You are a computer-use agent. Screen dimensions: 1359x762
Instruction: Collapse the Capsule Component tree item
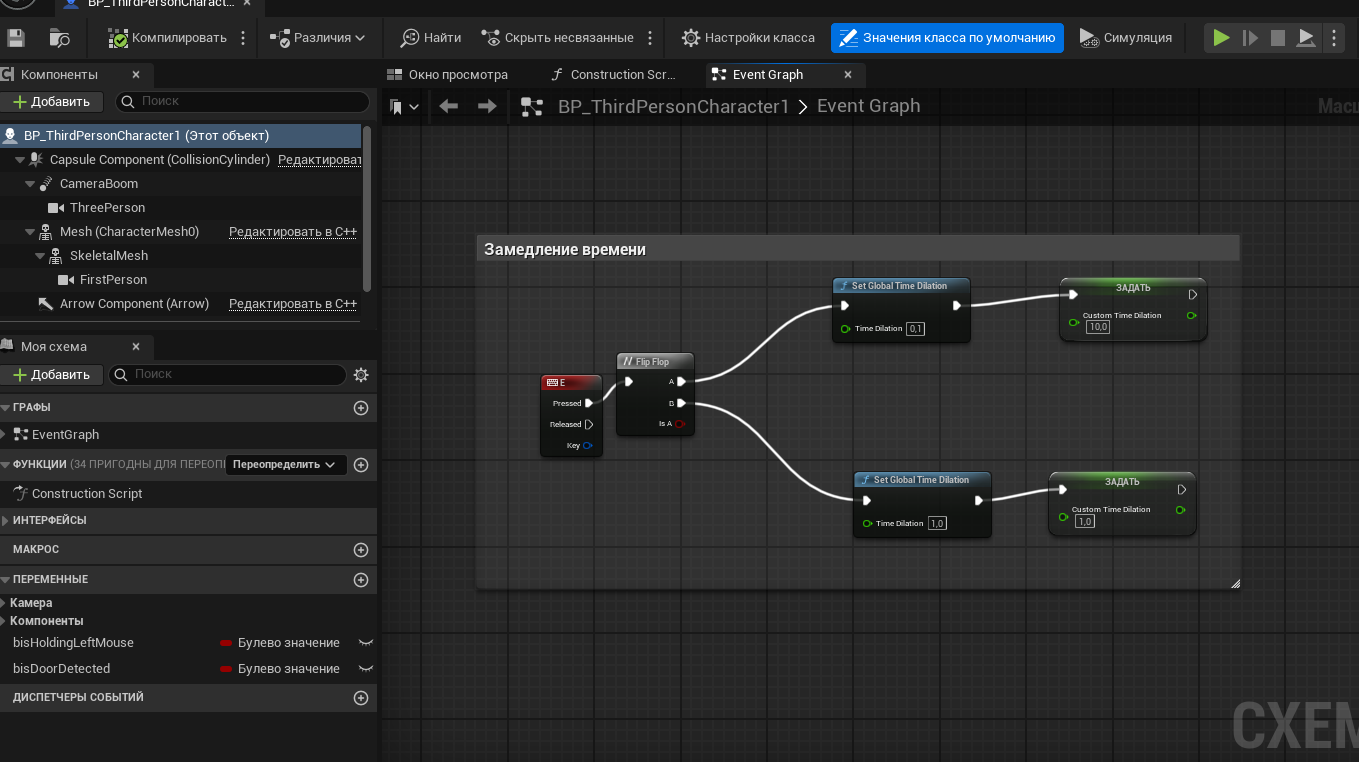[x=20, y=160]
